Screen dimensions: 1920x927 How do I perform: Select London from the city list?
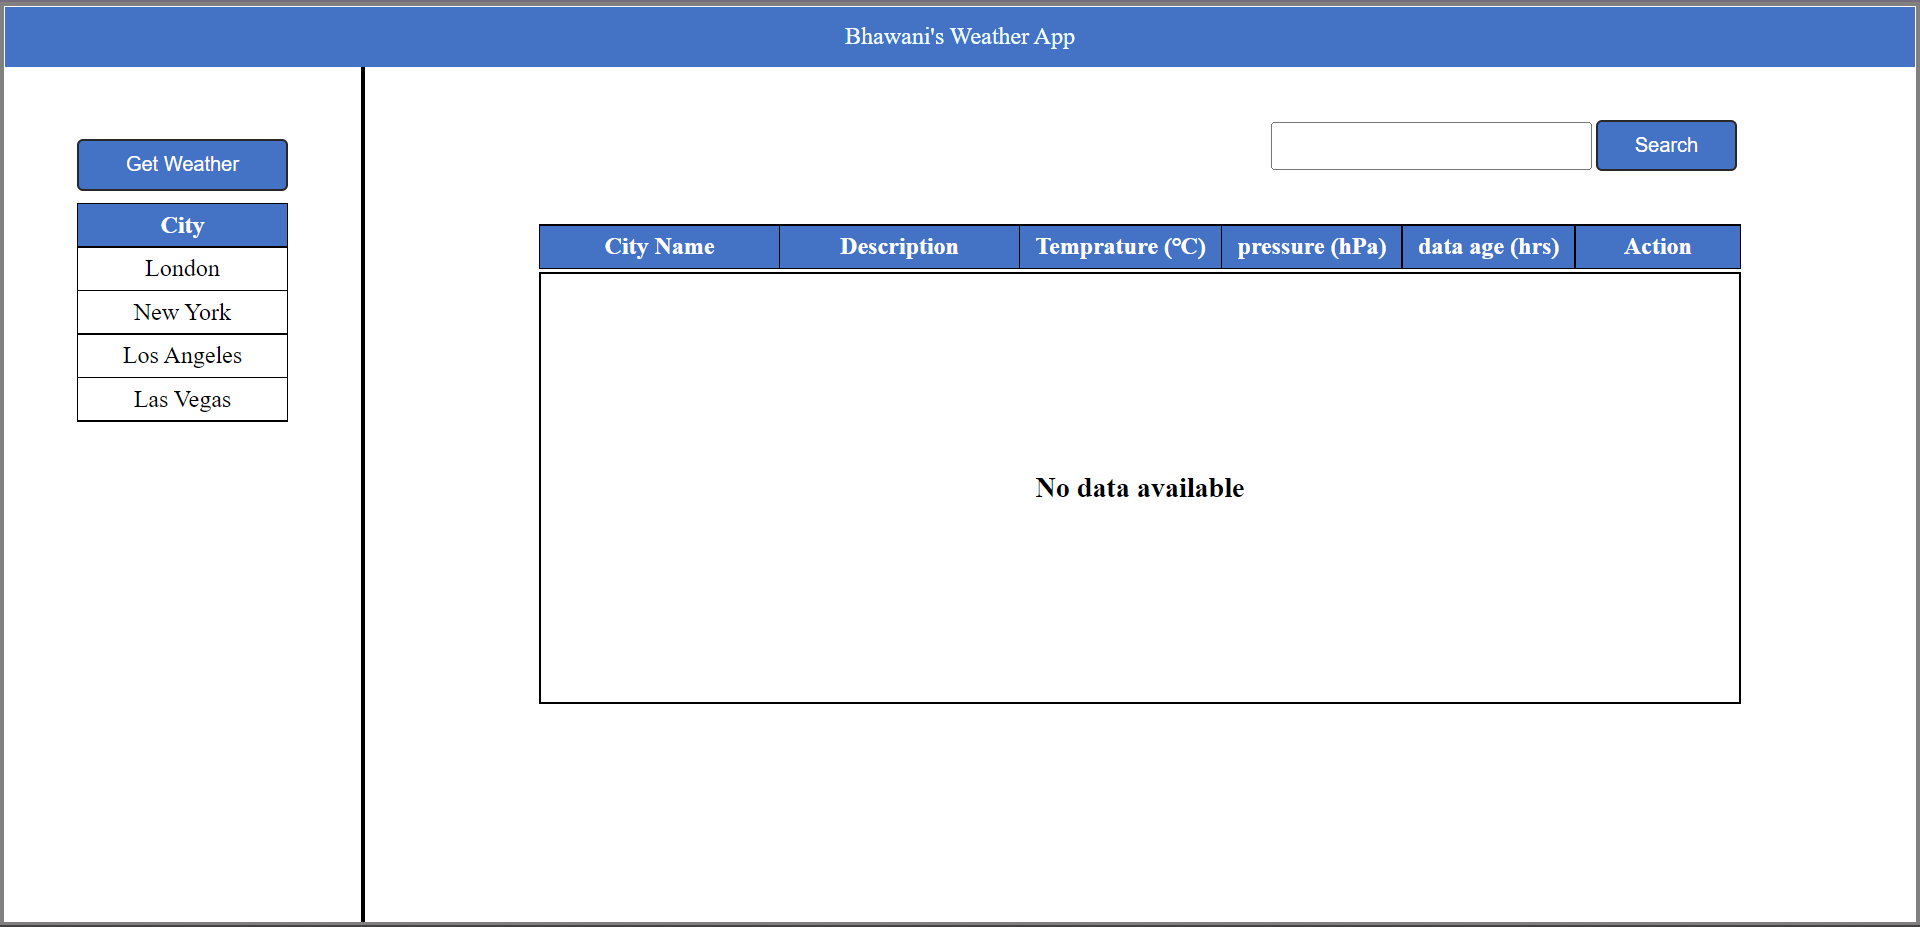click(182, 268)
